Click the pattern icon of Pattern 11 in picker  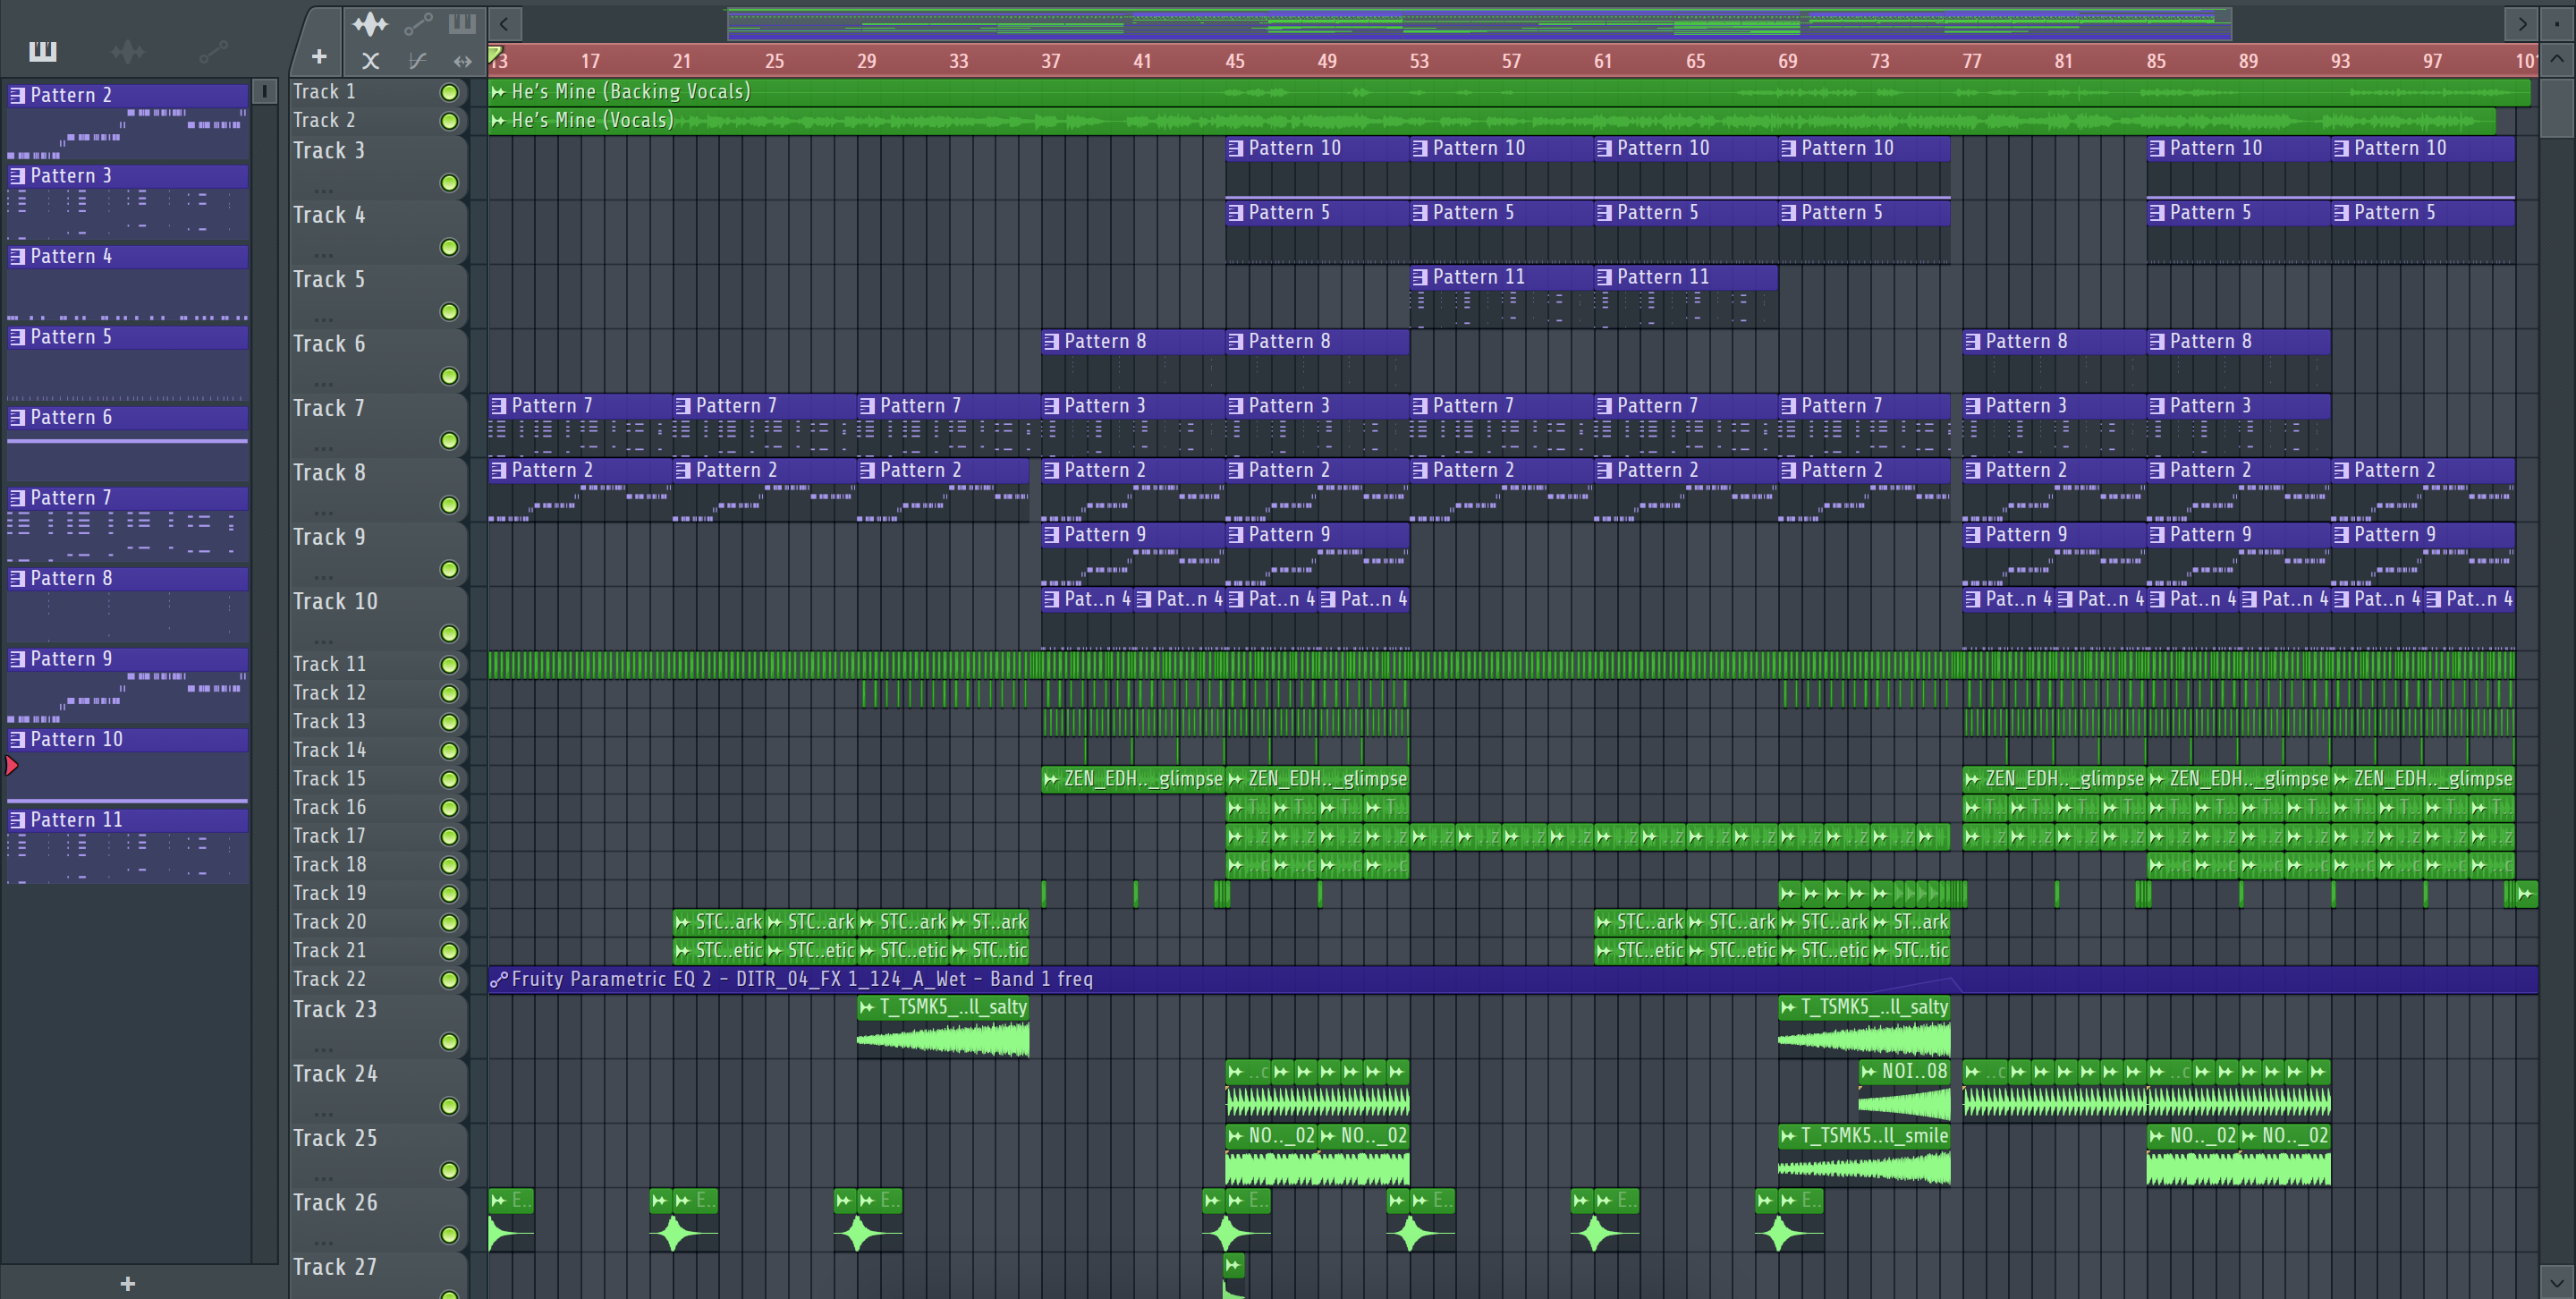tap(17, 820)
